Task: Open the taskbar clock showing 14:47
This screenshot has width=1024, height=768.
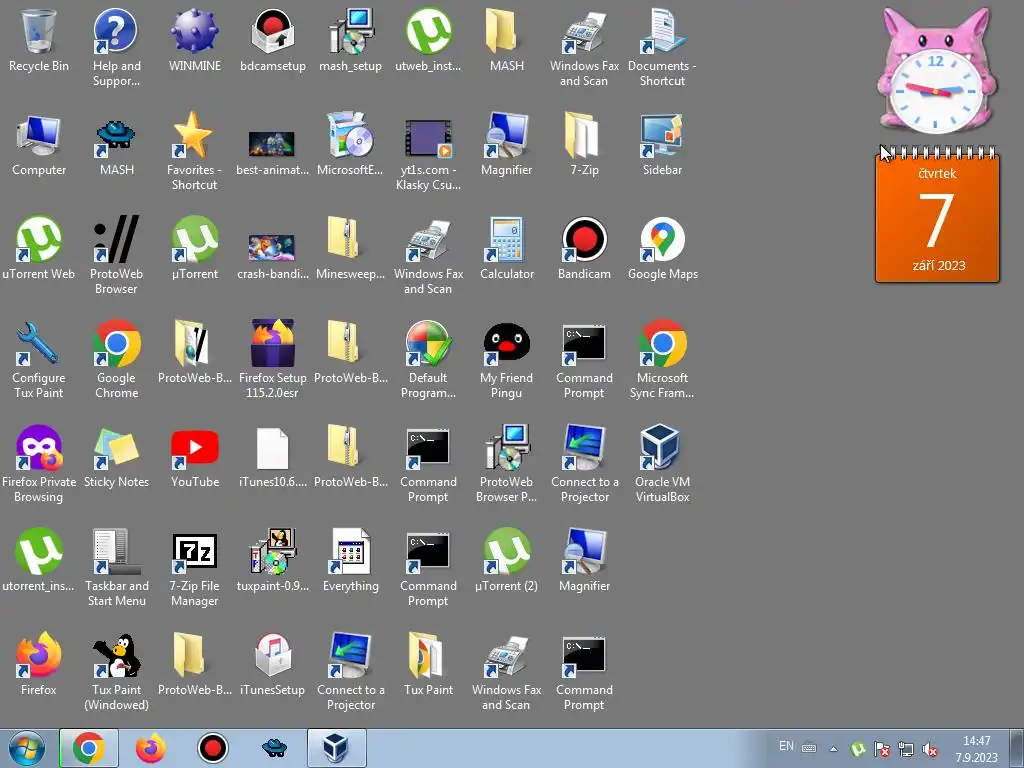Action: point(976,749)
